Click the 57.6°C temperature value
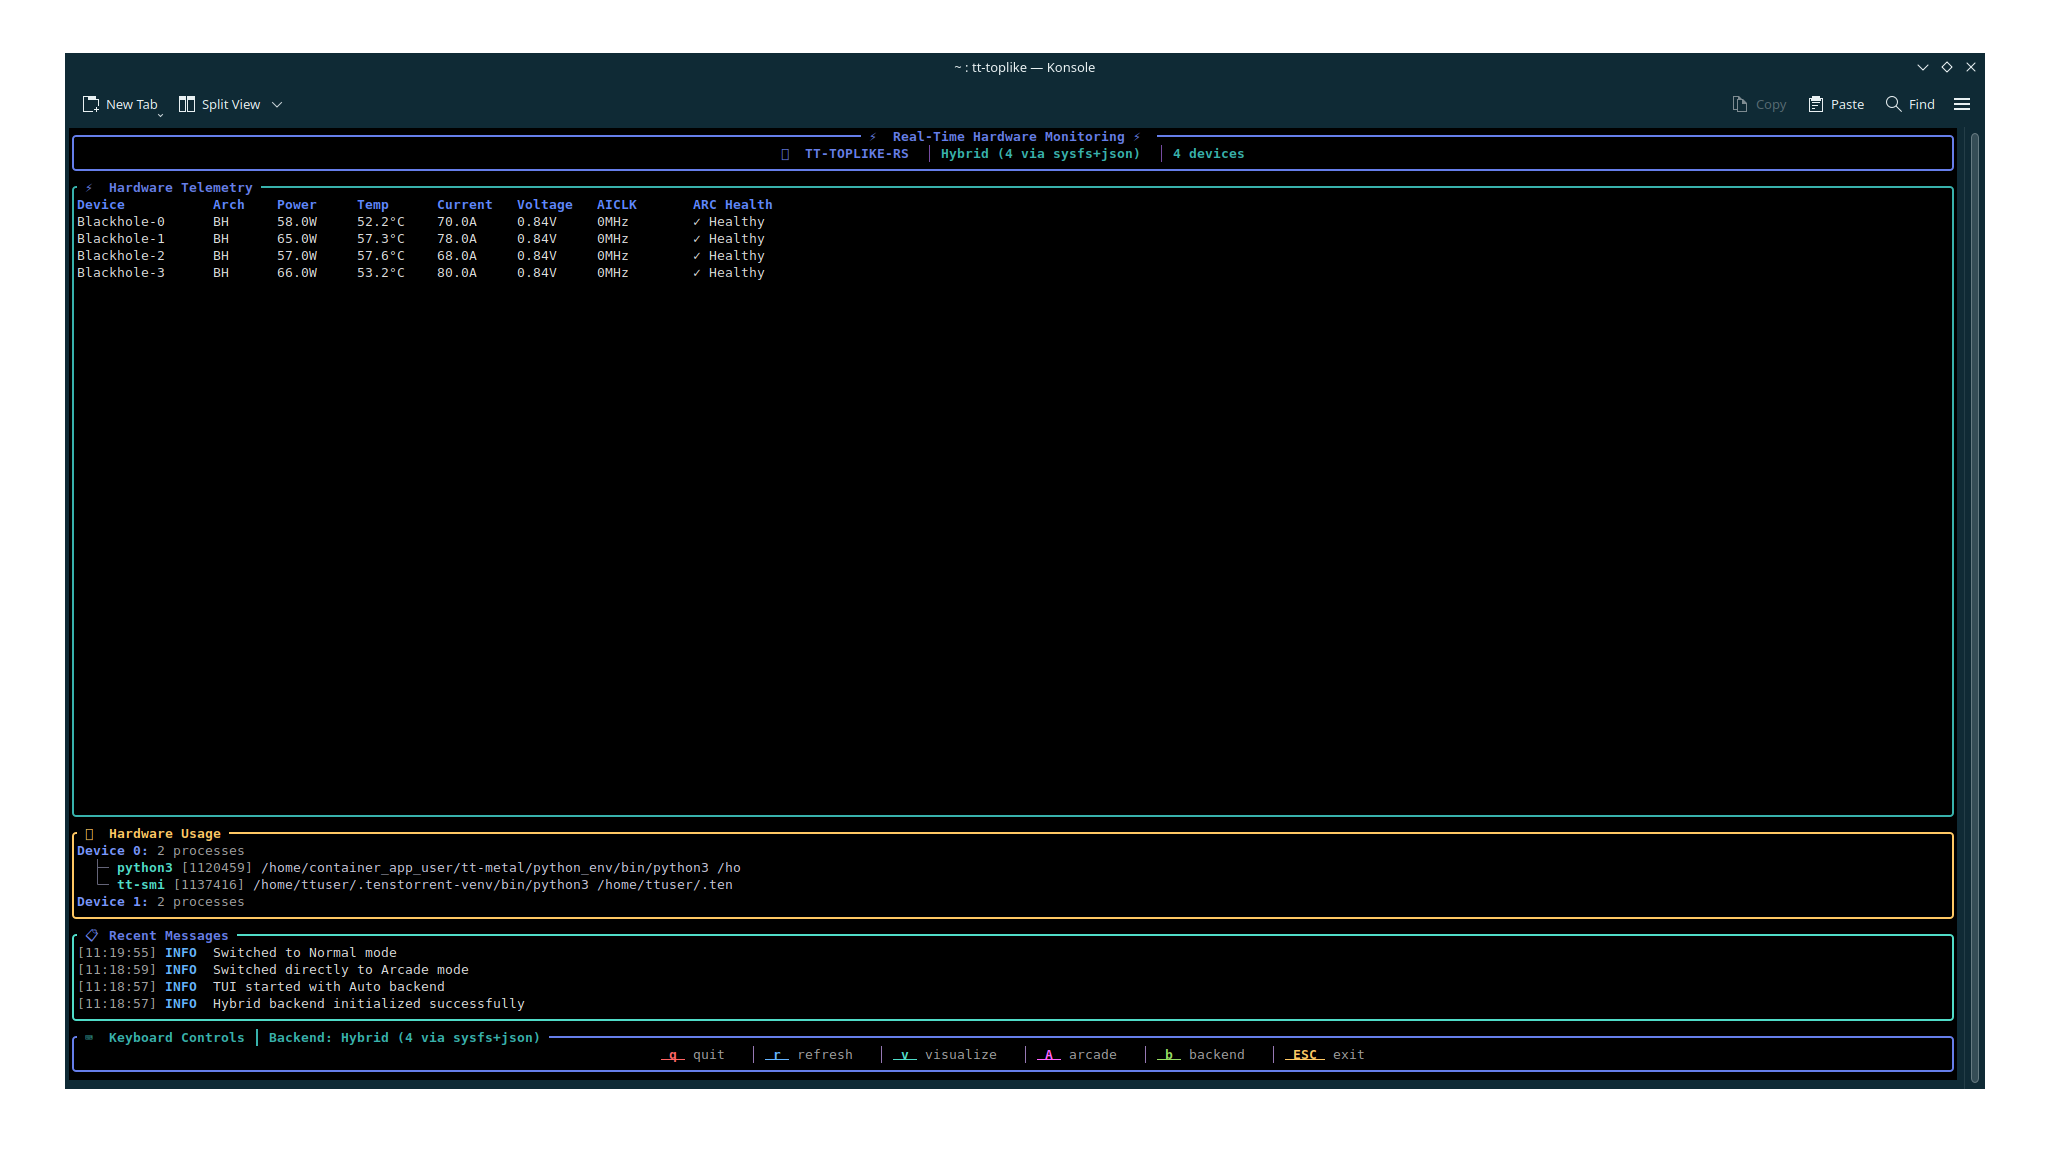This screenshot has height=1166, width=2050. click(381, 256)
